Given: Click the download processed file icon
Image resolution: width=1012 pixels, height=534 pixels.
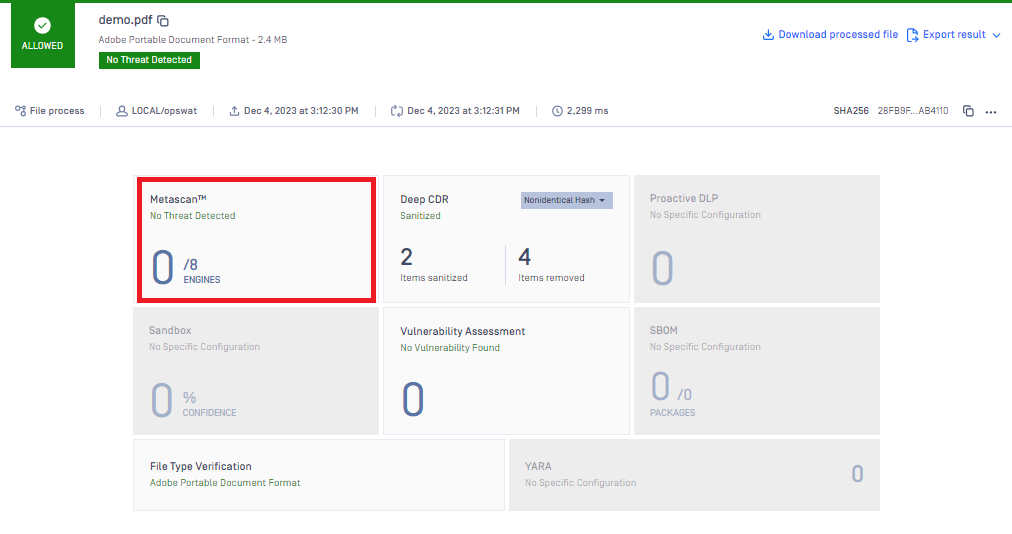Looking at the screenshot, I should (x=768, y=35).
